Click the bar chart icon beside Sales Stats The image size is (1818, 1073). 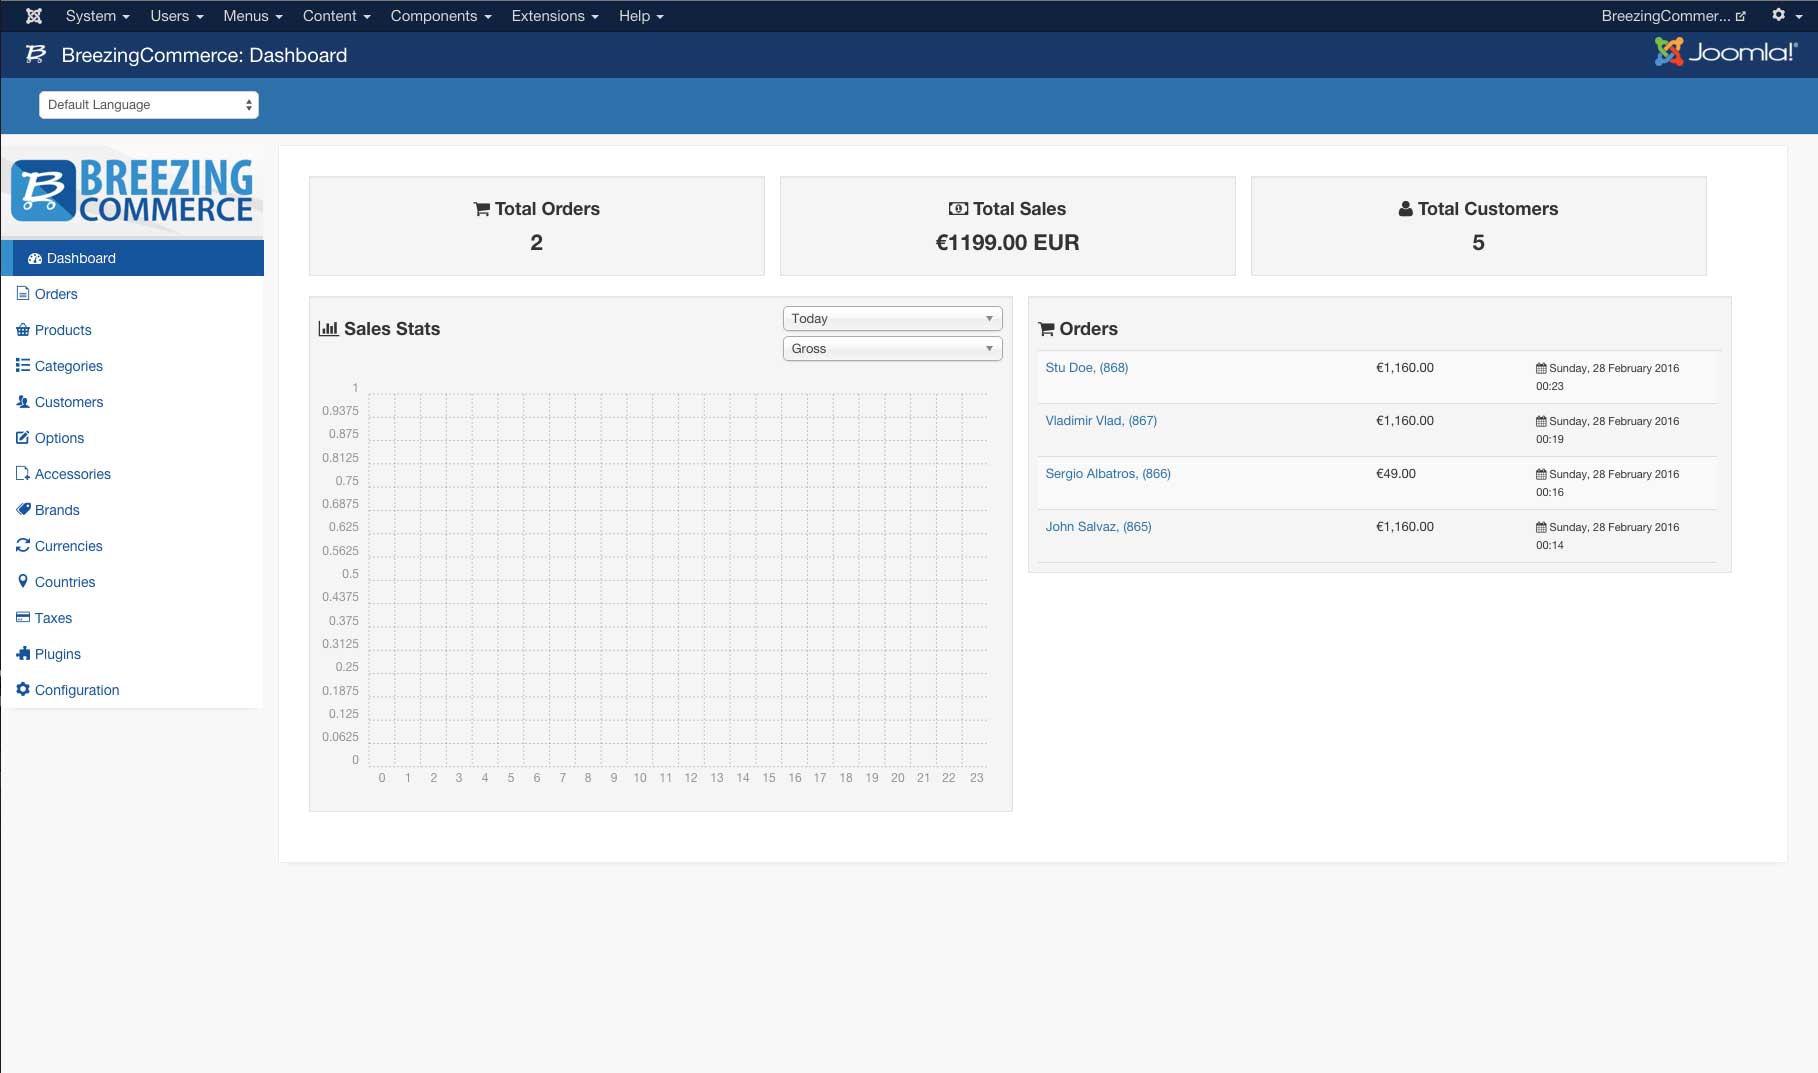(x=328, y=328)
